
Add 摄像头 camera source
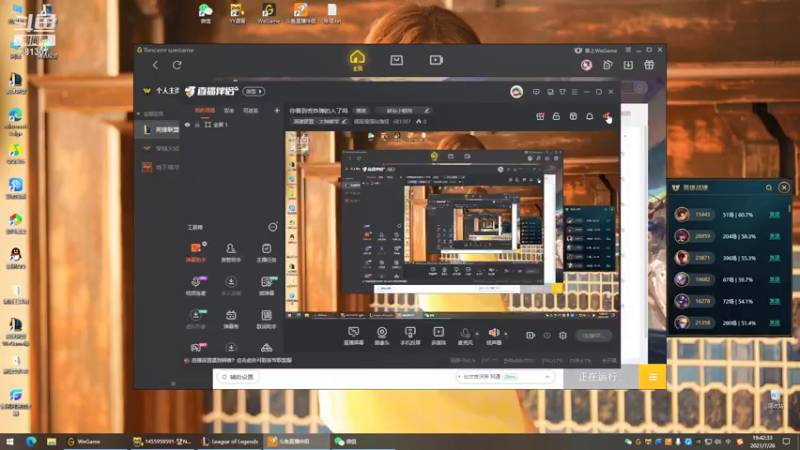click(382, 336)
